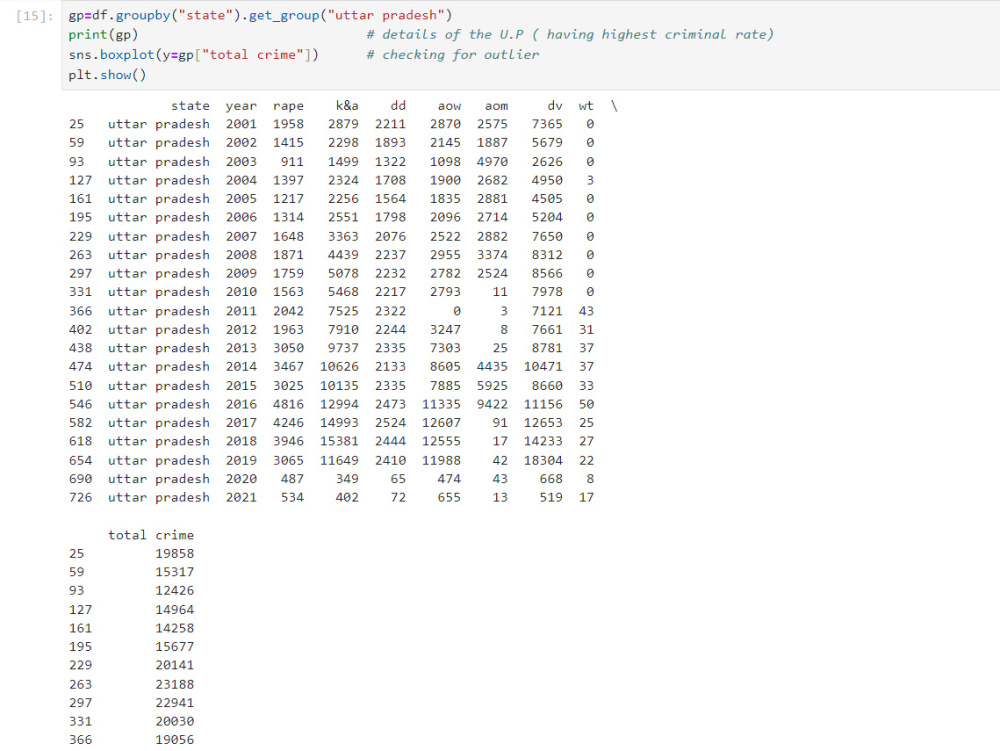Click the 'dd' column header
The width and height of the screenshot is (1000, 751).
[x=398, y=106]
